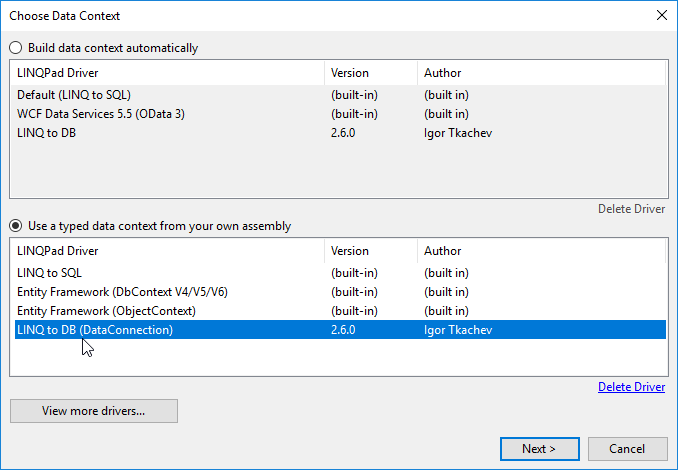Open View more drivers dialog
Image resolution: width=678 pixels, height=470 pixels.
pos(93,411)
